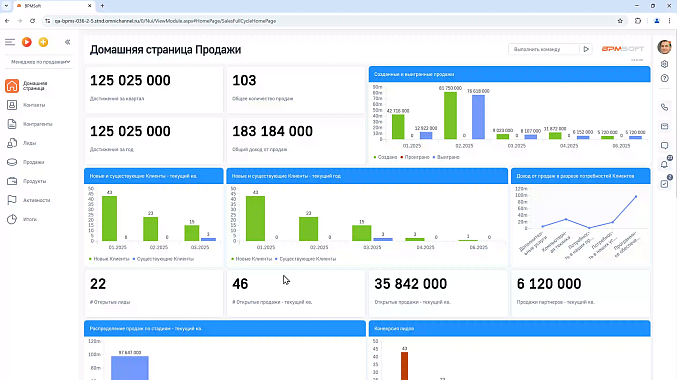
Task: Collapse the left sidebar with double chevron
Action: 67,42
